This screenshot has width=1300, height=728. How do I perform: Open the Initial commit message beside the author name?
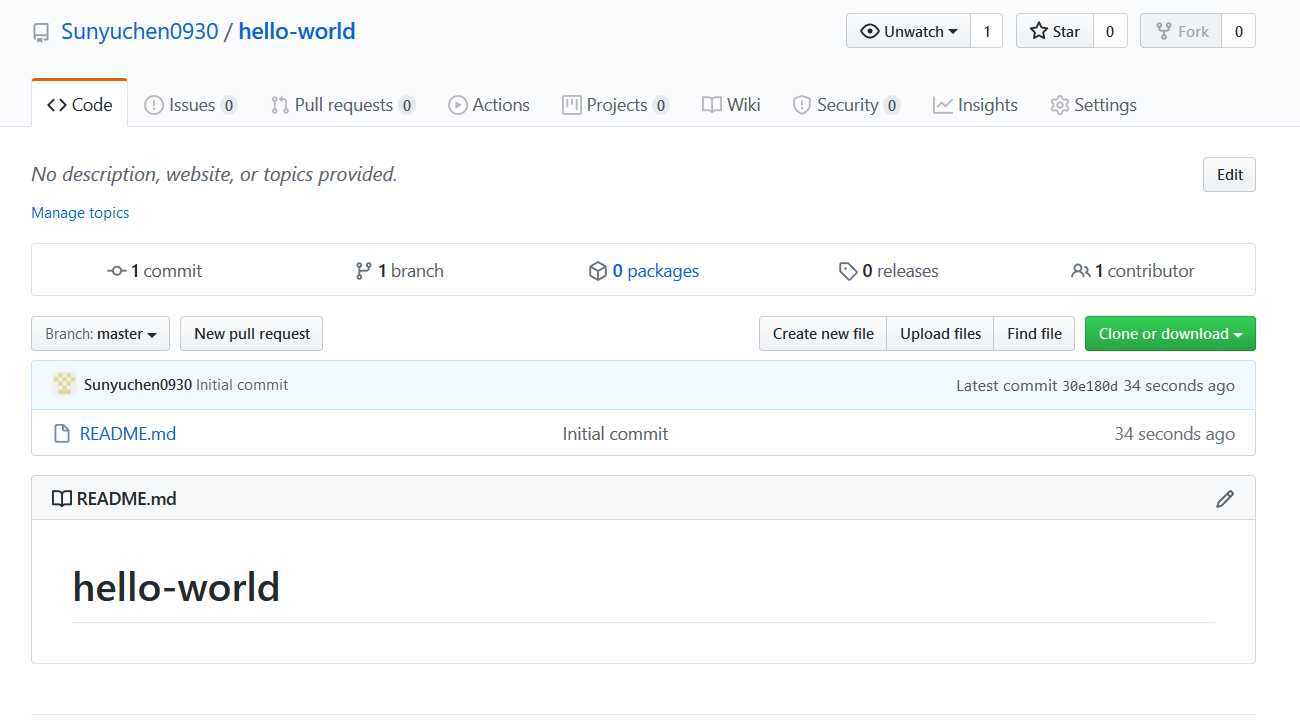pos(242,385)
